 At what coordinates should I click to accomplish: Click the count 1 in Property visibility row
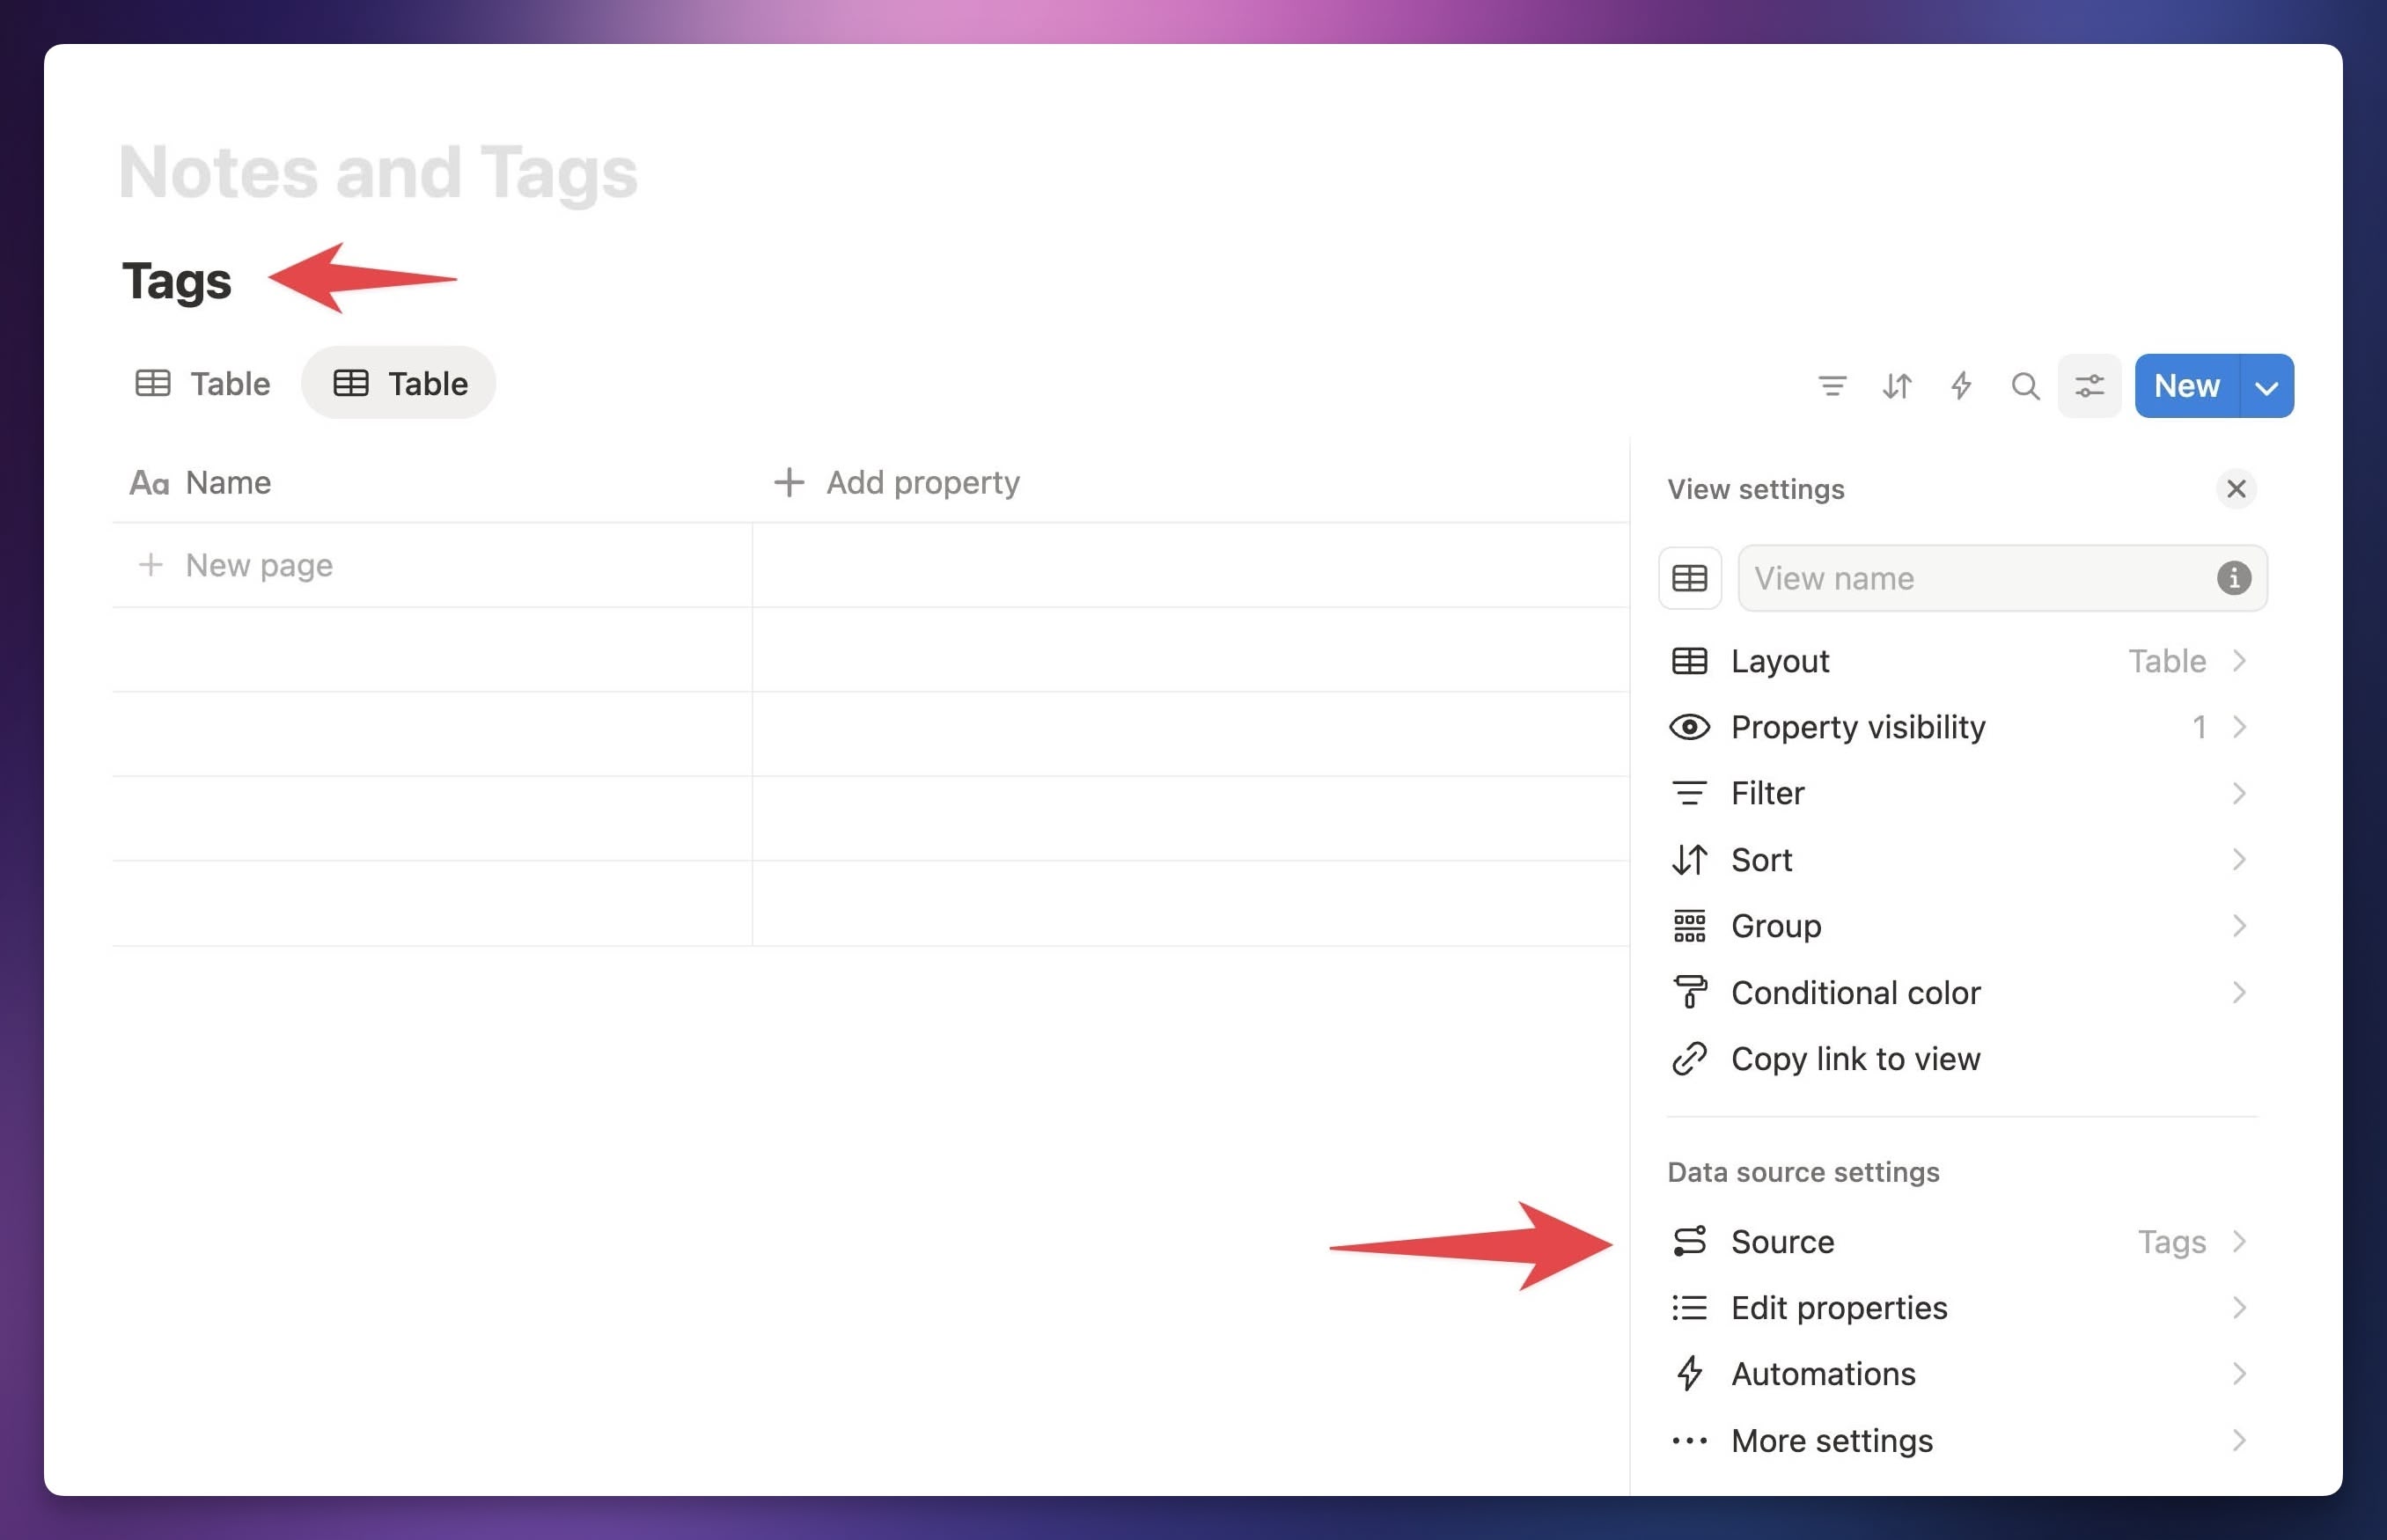click(x=2198, y=727)
